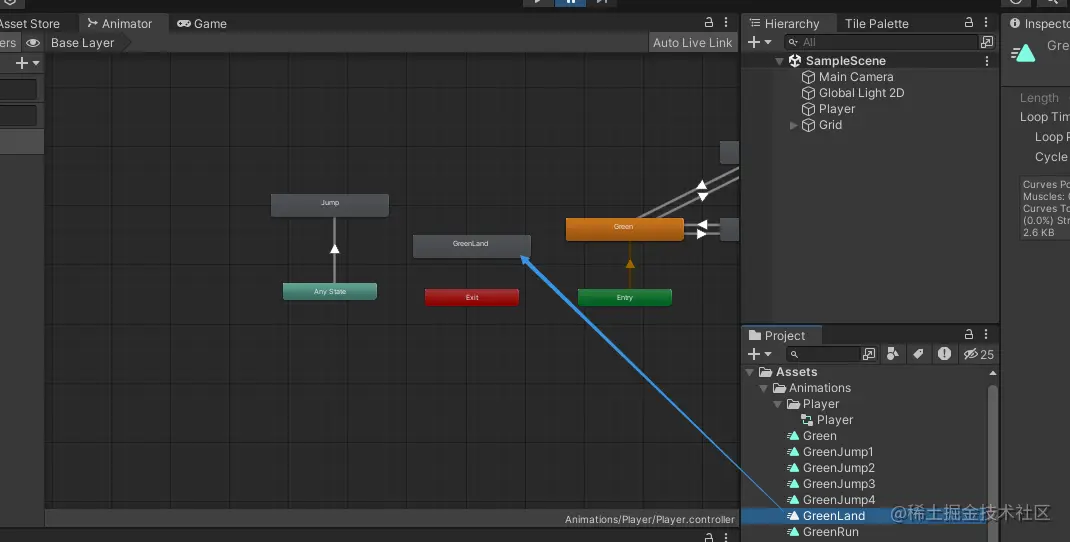Open the Project create plus dropdown
Screen dimensions: 1070x542
pyautogui.click(x=759, y=354)
